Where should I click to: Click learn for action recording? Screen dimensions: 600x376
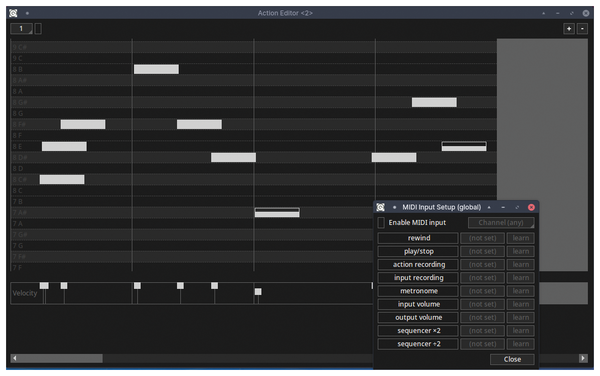pyautogui.click(x=520, y=265)
